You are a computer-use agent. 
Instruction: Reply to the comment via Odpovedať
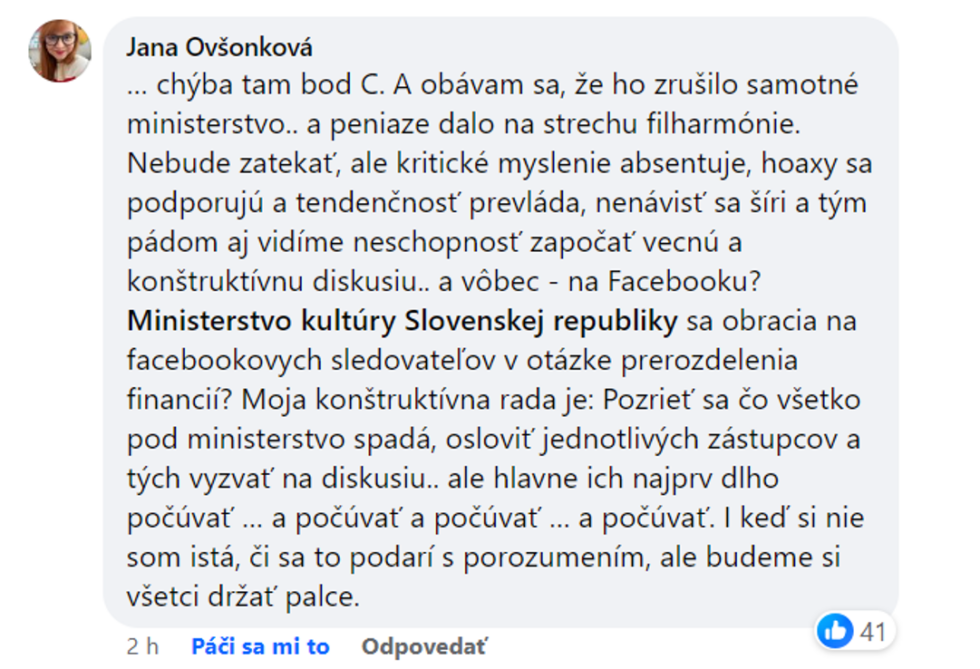(424, 646)
